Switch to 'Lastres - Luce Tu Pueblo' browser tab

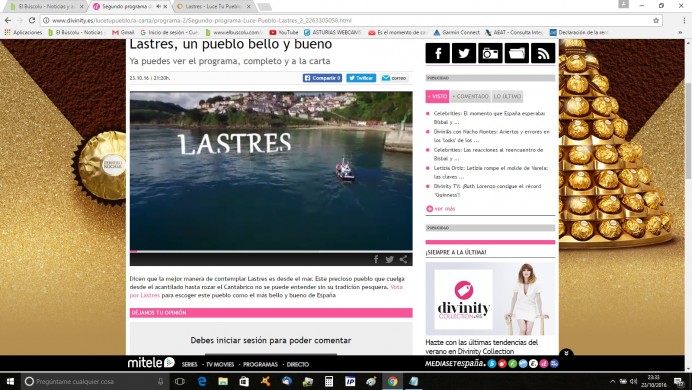[x=214, y=7]
